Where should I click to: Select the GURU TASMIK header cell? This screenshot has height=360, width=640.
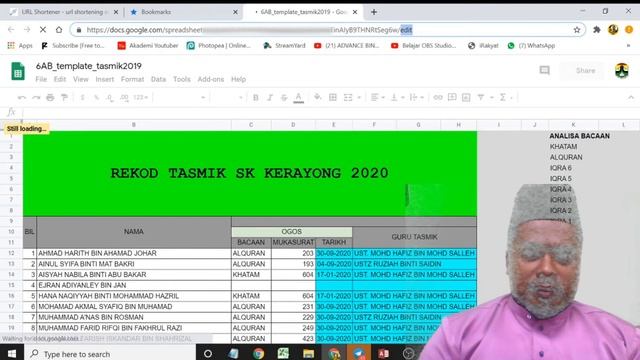(x=414, y=237)
